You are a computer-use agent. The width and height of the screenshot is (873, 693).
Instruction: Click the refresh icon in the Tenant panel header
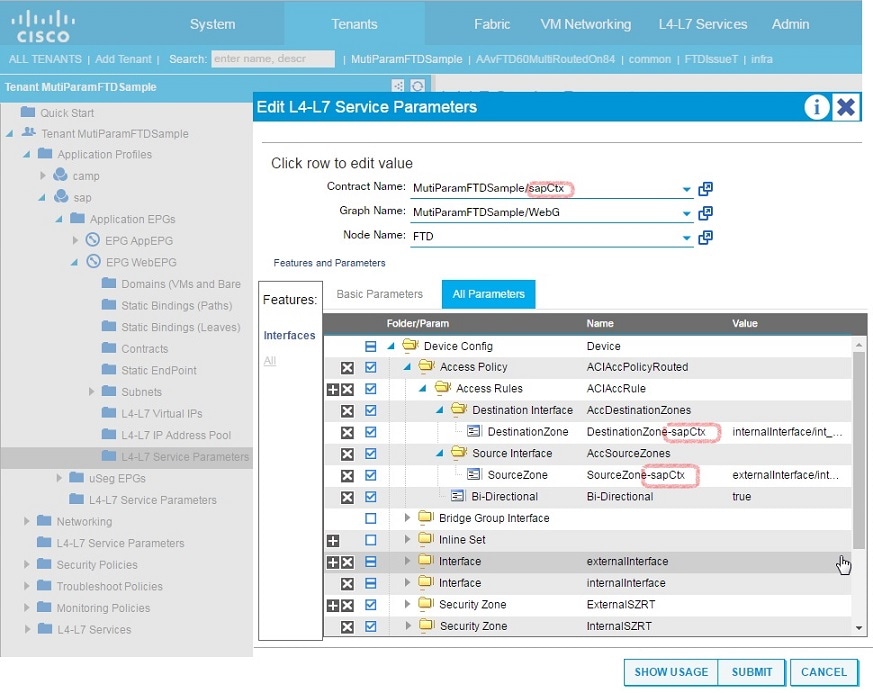[417, 86]
